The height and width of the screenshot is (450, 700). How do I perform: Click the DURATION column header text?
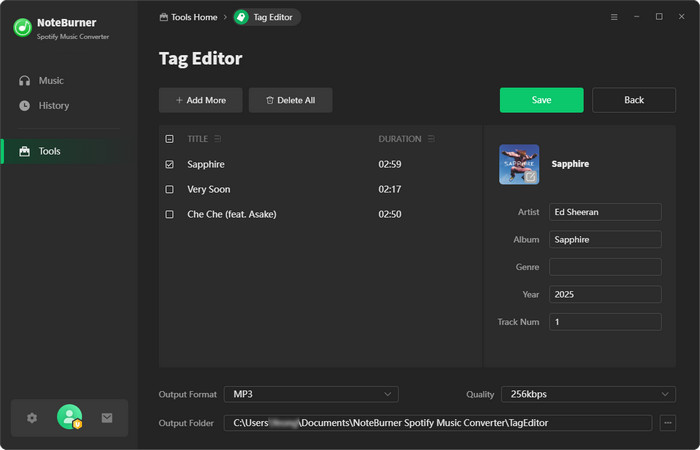tap(400, 139)
